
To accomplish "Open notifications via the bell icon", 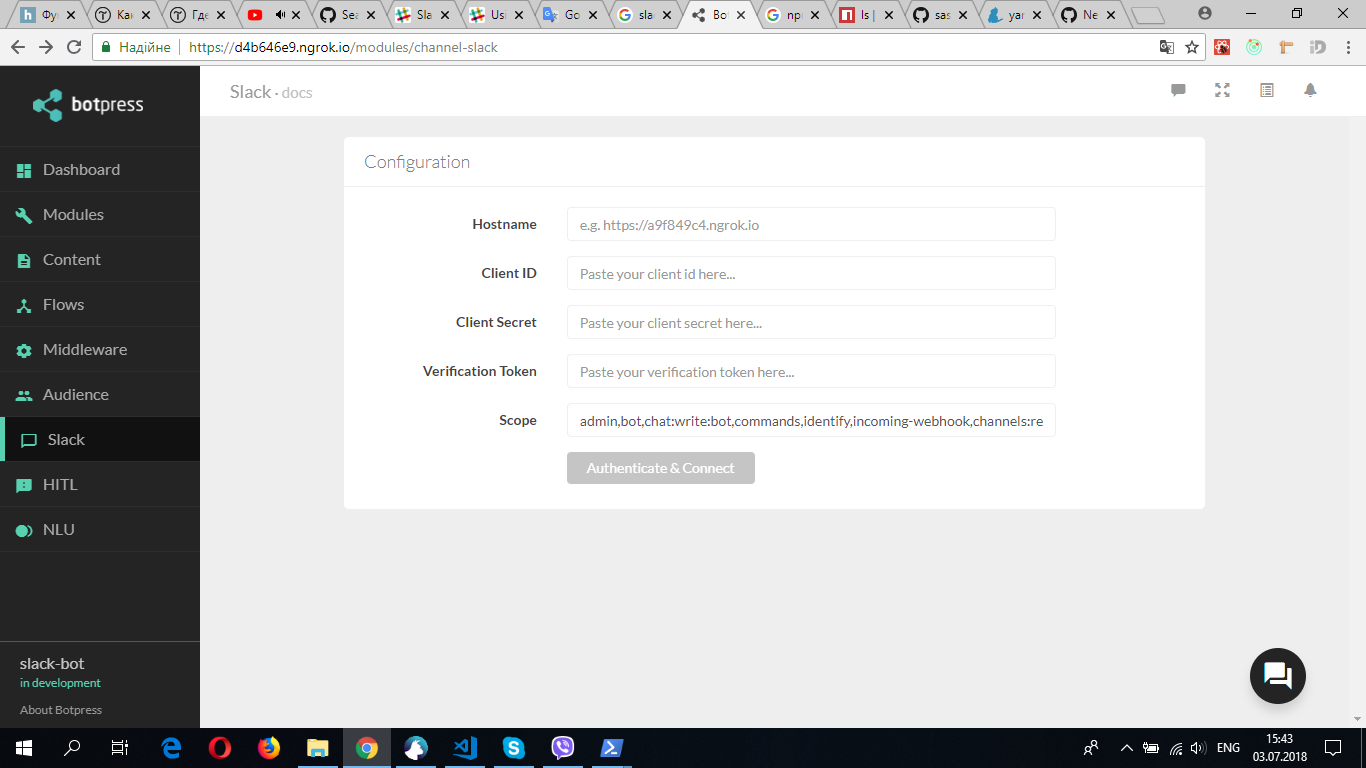I will pos(1310,90).
